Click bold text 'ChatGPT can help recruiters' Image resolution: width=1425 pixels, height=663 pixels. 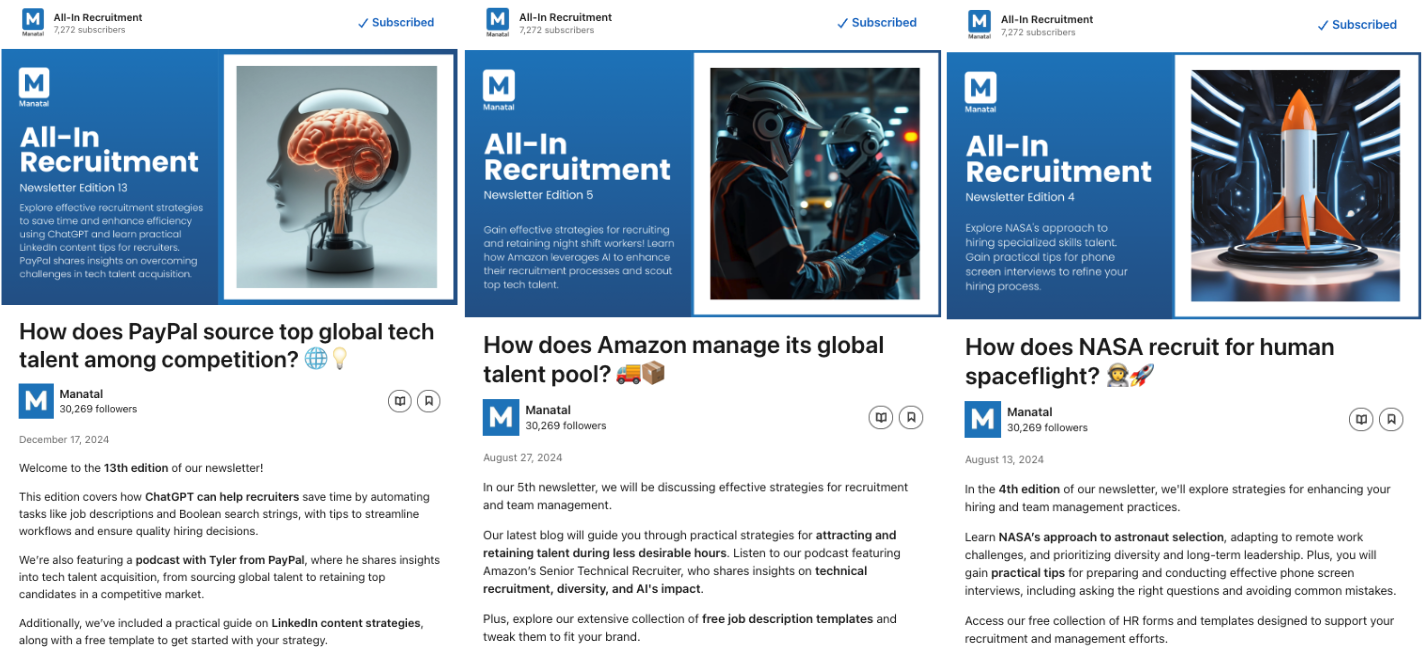[222, 497]
